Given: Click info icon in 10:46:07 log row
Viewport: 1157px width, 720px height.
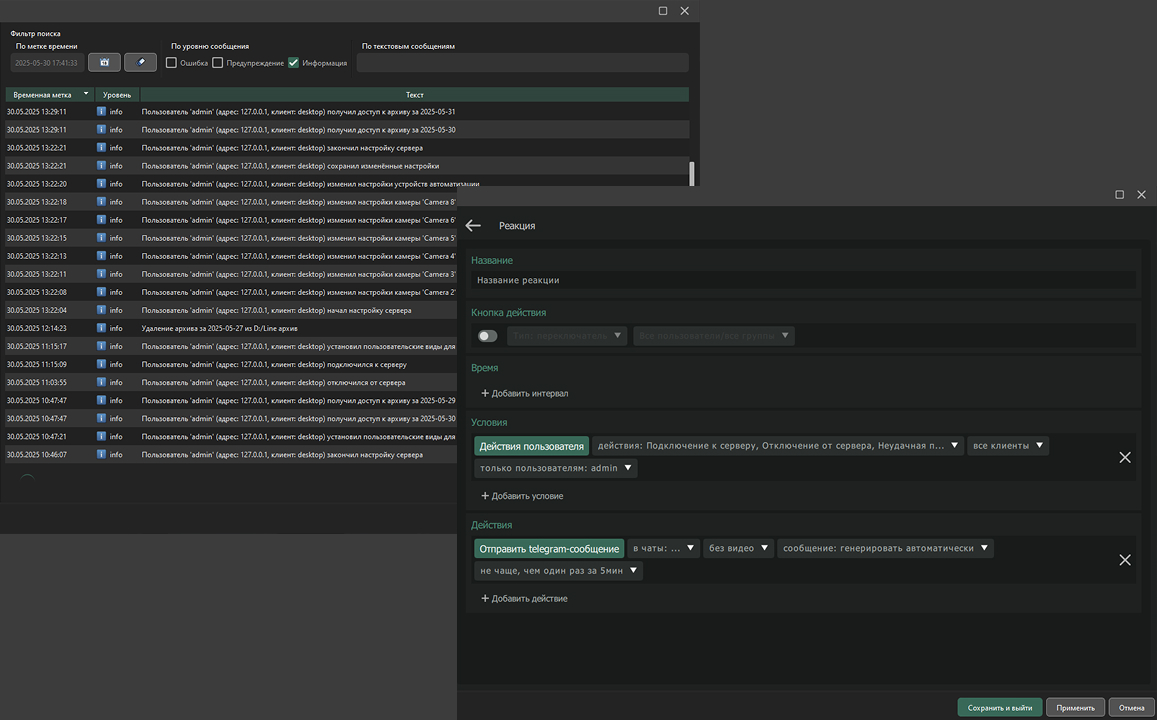Looking at the screenshot, I should 102,454.
